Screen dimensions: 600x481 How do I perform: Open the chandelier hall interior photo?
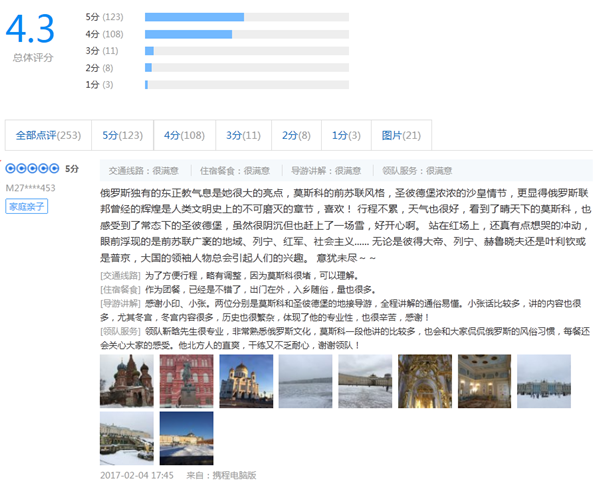[485, 380]
